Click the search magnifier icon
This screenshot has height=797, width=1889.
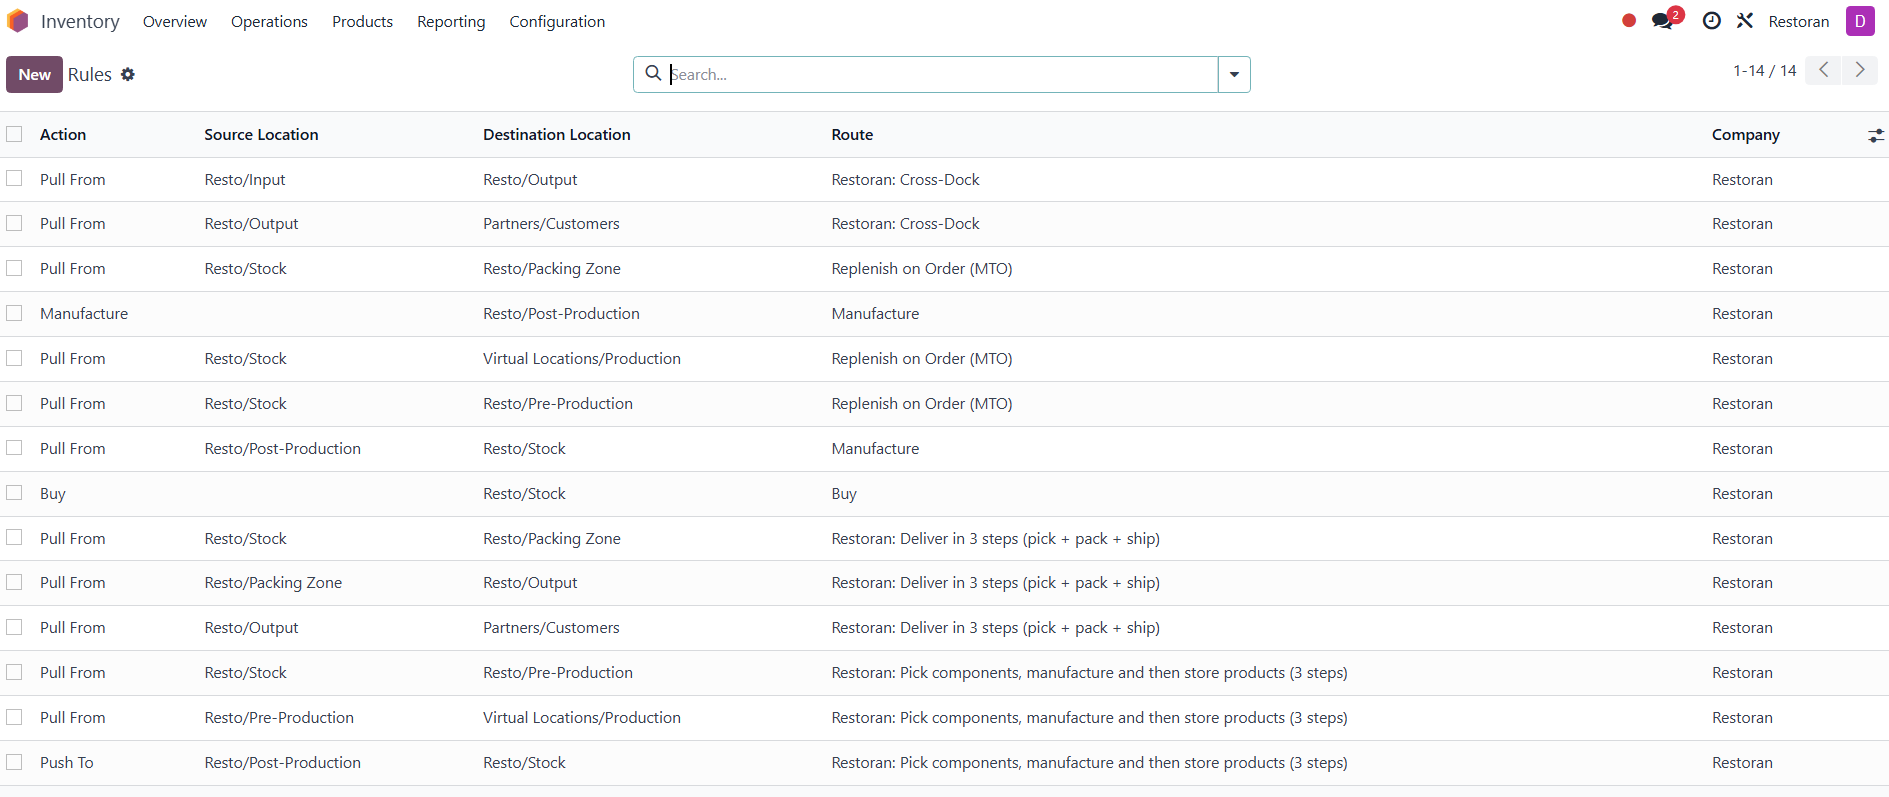[x=653, y=73]
